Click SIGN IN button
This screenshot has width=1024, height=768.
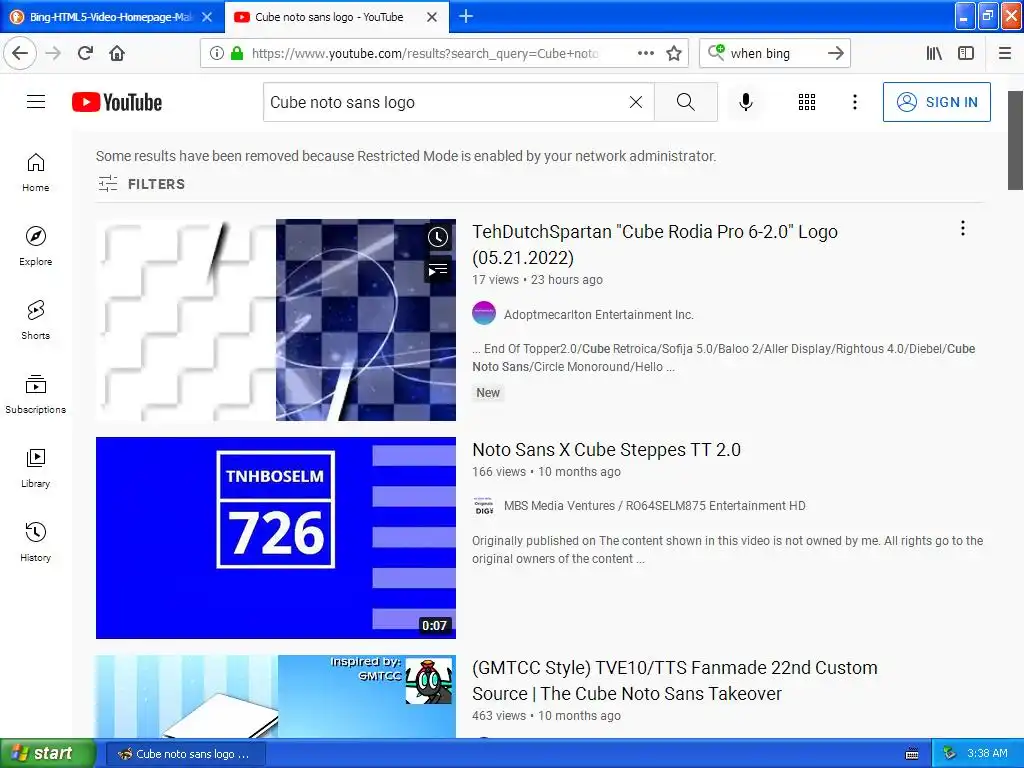click(936, 102)
